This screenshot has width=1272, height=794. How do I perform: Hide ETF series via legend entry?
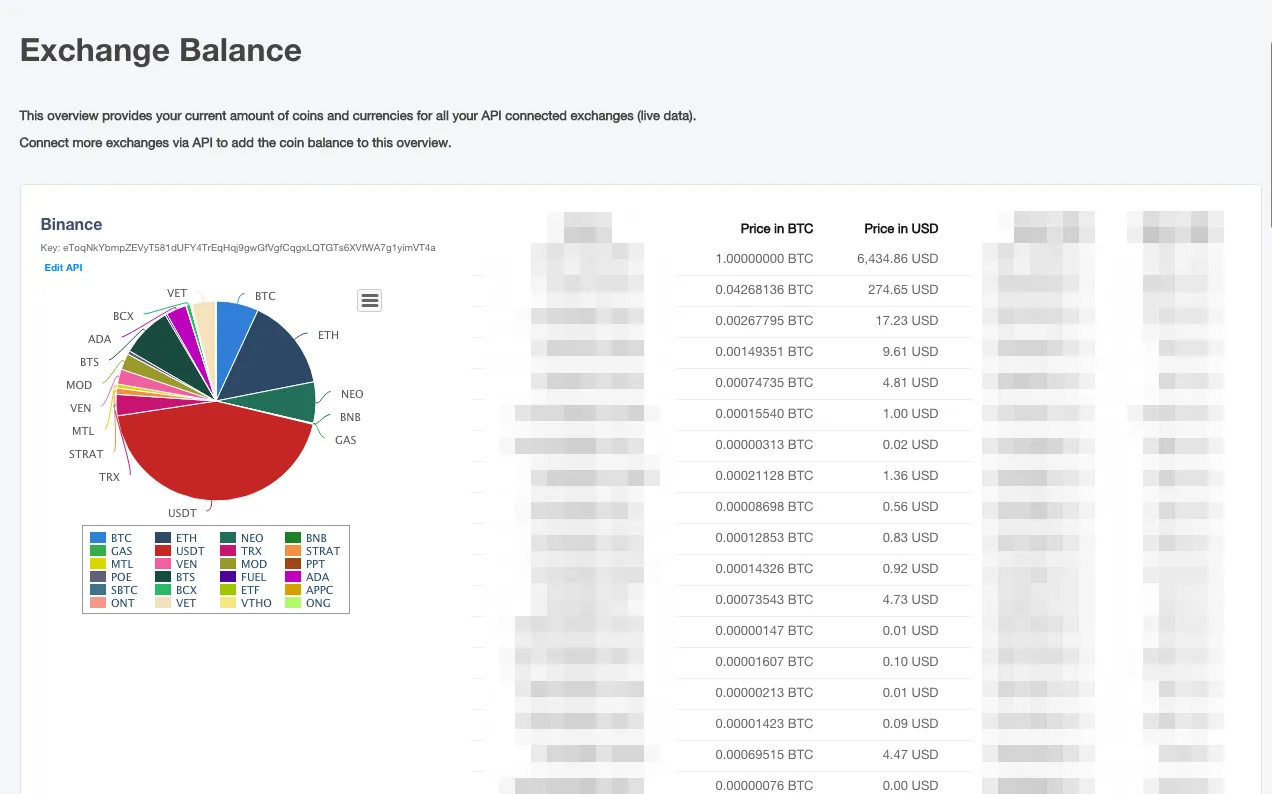(240, 590)
